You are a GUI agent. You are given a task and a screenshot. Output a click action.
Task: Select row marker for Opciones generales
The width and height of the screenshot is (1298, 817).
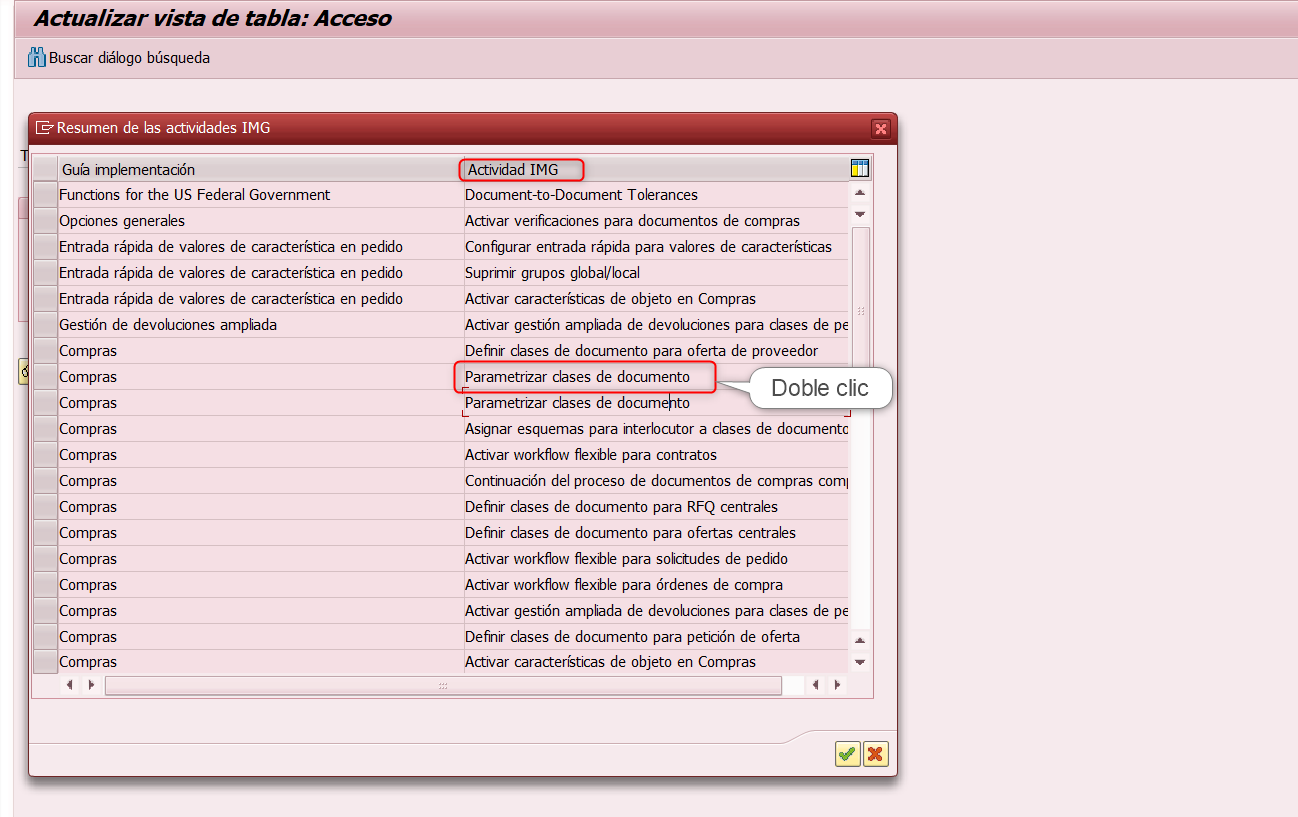click(x=45, y=221)
